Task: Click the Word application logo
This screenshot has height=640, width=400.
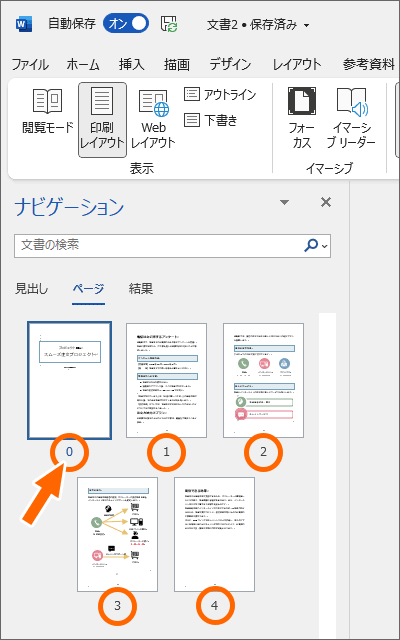Action: pos(24,24)
